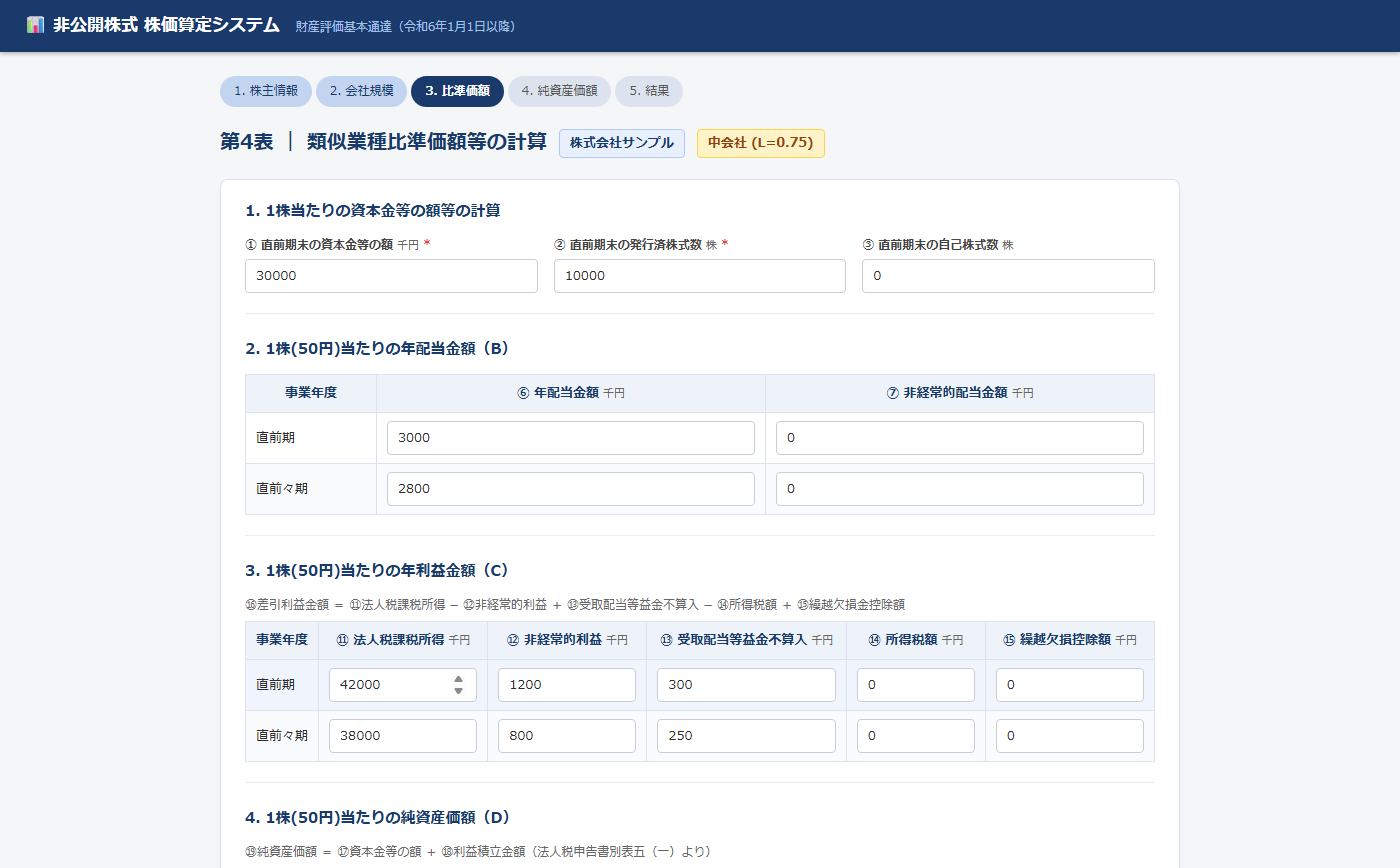Click the ⑬ 受取配当等益金不算入 column header
The height and width of the screenshot is (868, 1400).
pos(746,640)
